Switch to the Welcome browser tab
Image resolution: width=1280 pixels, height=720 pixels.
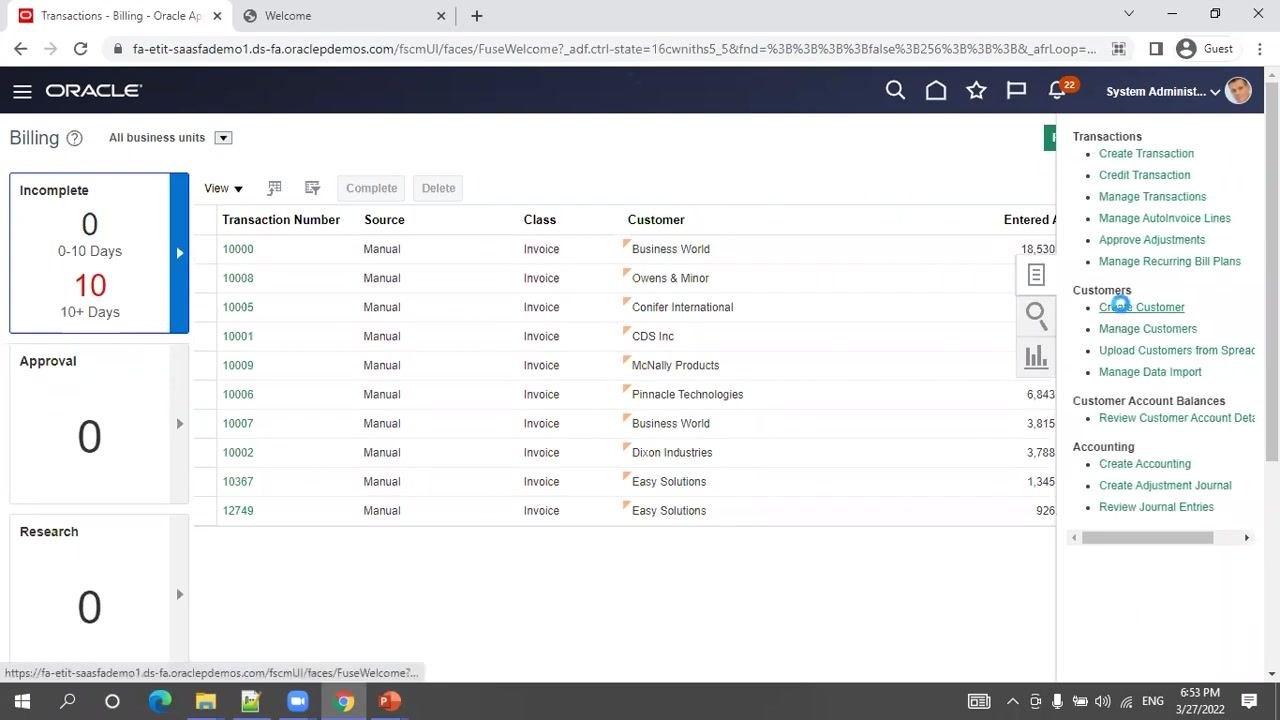(x=345, y=16)
